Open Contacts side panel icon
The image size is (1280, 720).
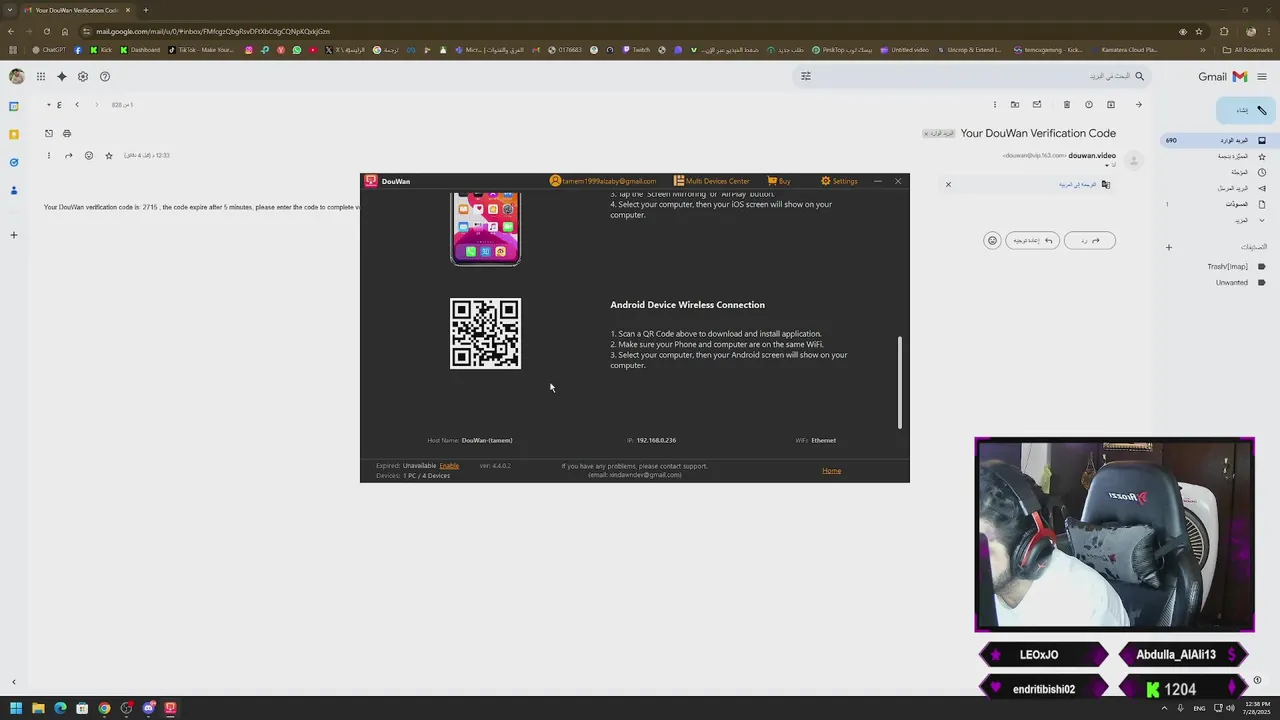coord(14,190)
